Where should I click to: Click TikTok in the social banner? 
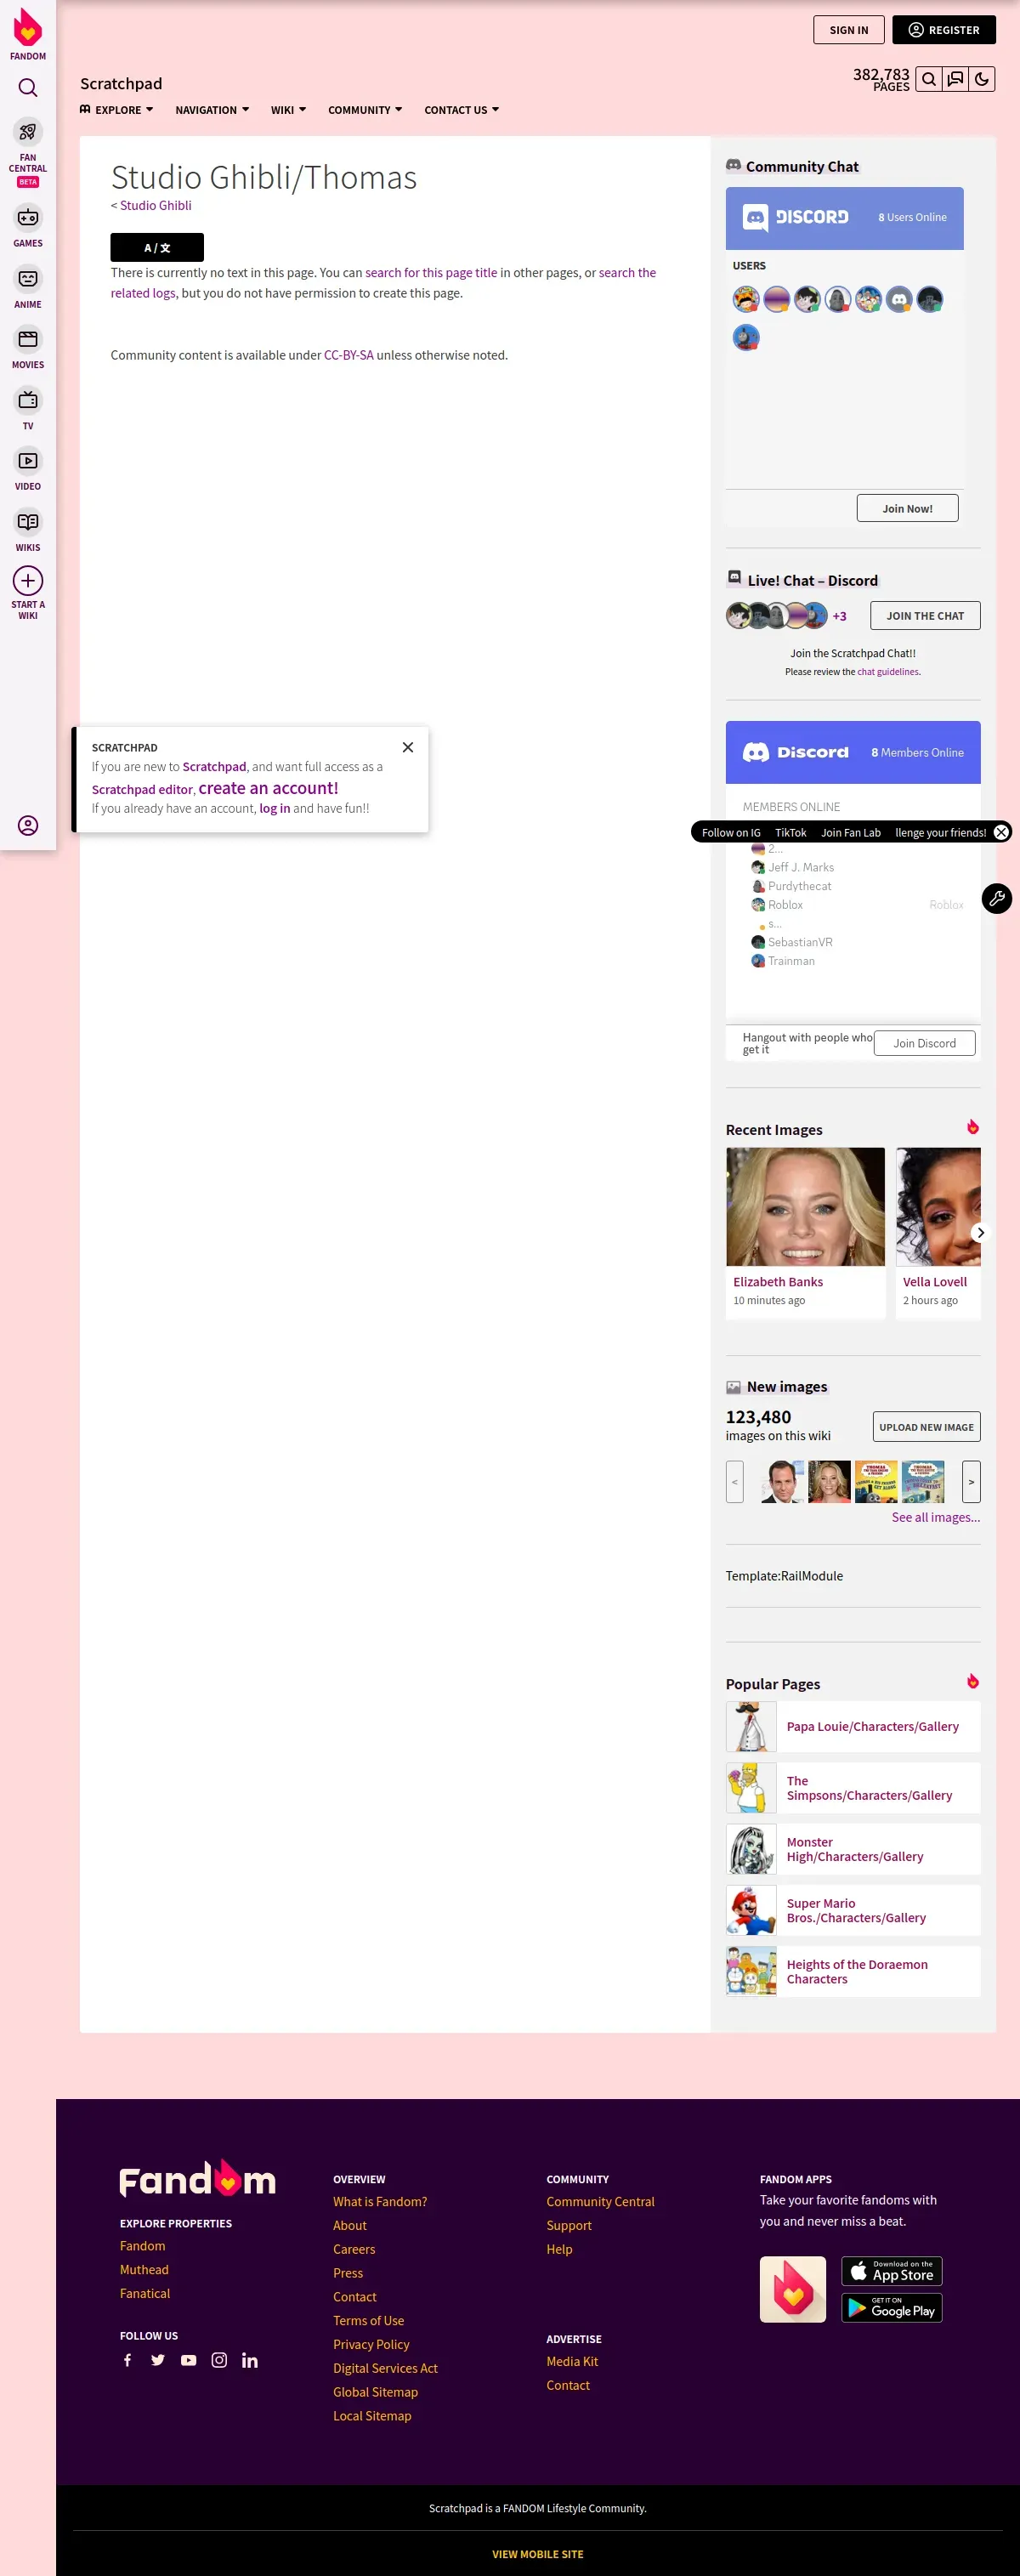pyautogui.click(x=790, y=832)
